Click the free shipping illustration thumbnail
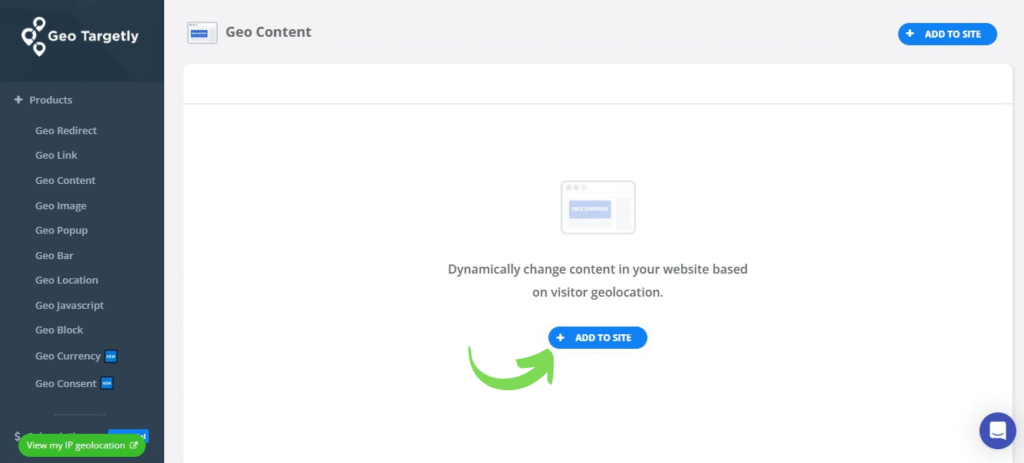Screen dimensions: 1024x463 598,208
